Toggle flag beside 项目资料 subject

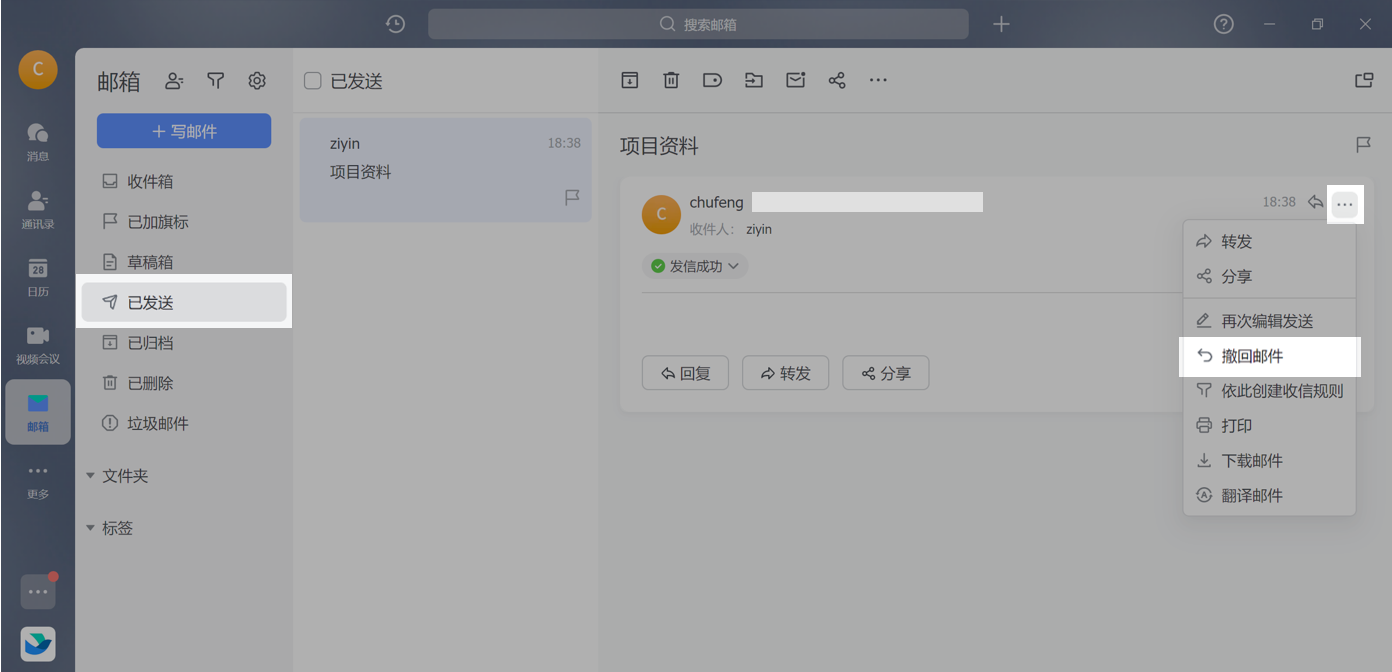pos(1363,145)
